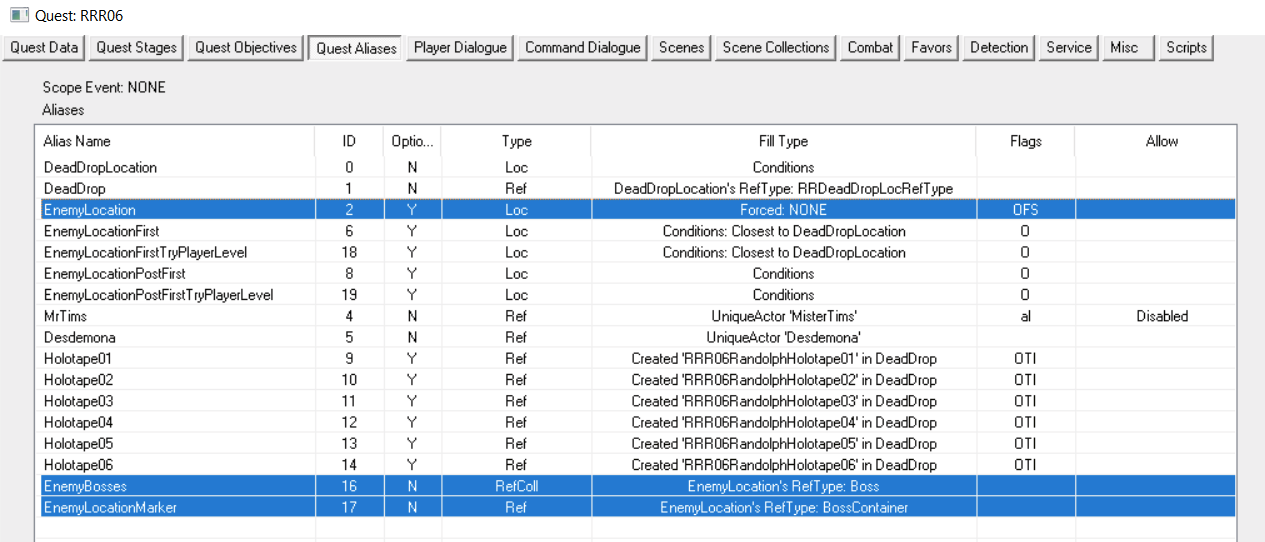Select the Detection tab

tap(998, 47)
